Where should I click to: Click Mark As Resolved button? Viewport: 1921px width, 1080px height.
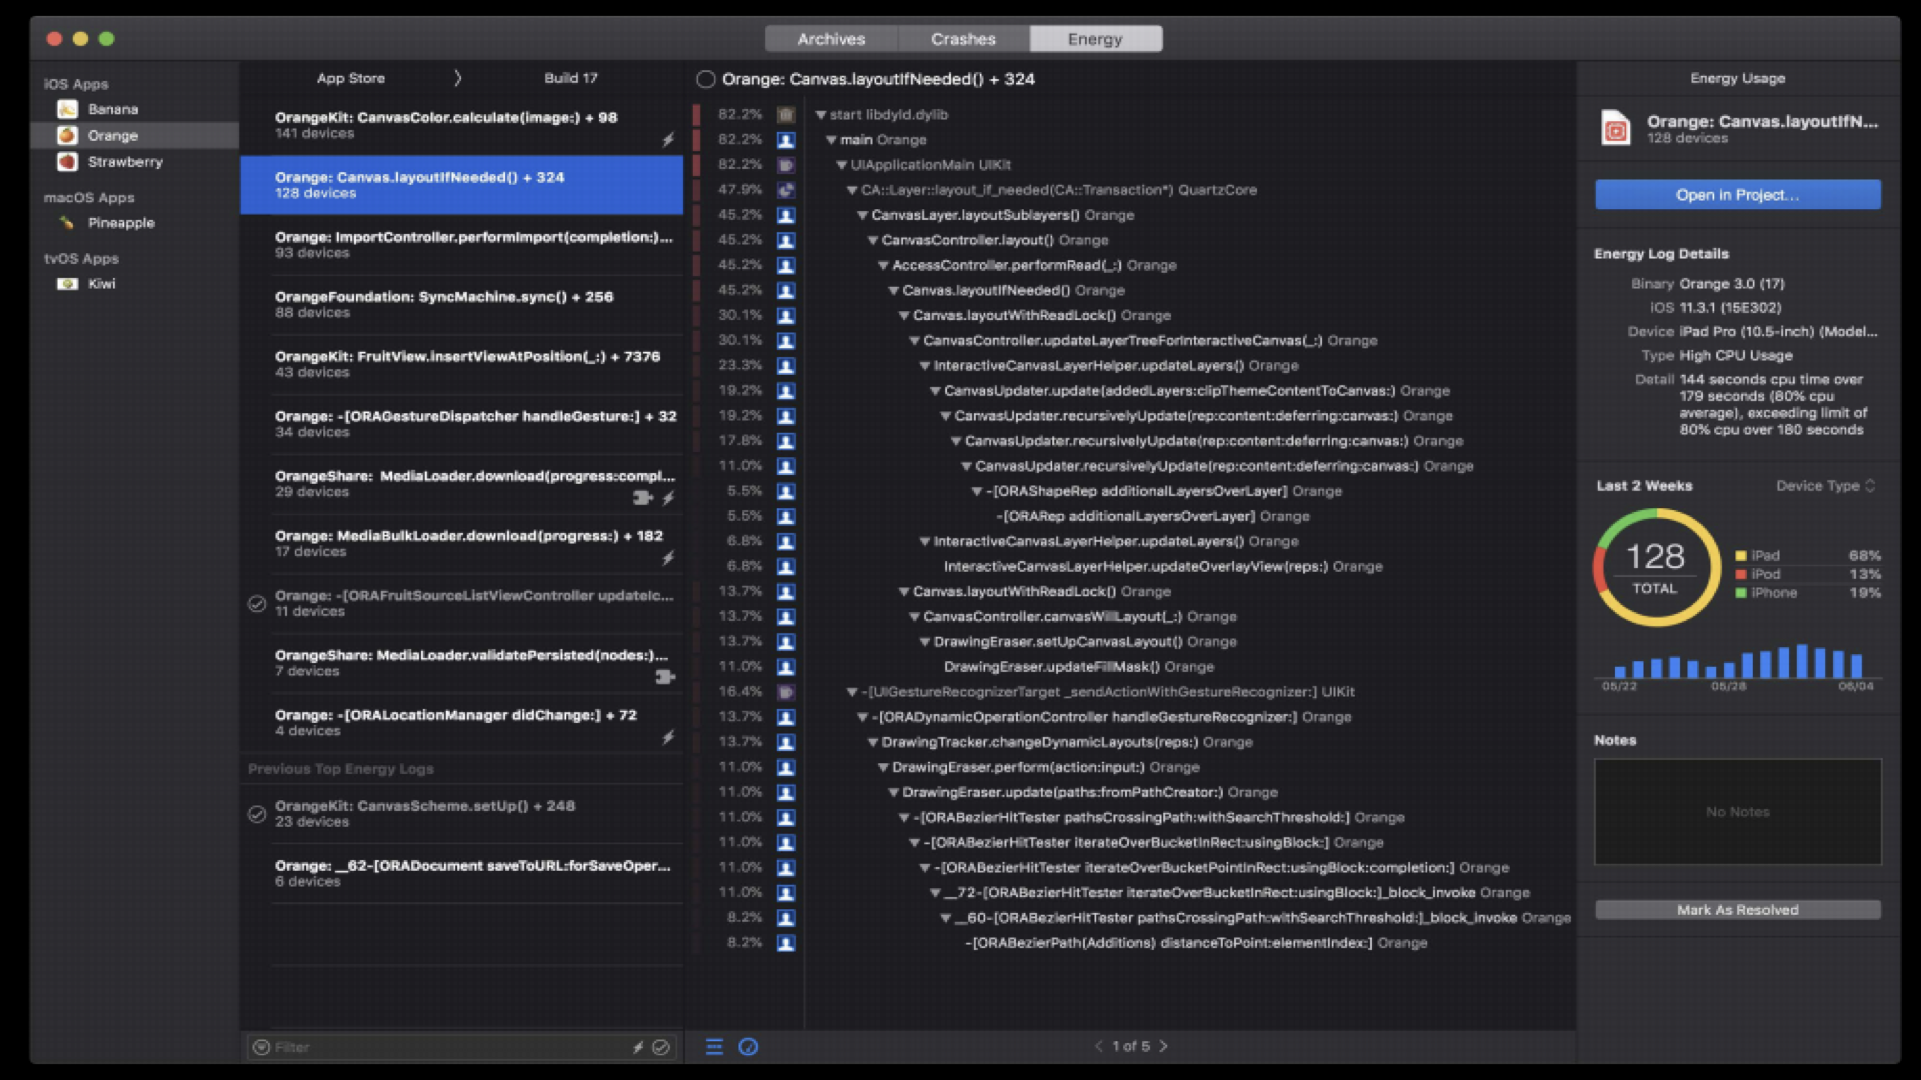(1737, 910)
